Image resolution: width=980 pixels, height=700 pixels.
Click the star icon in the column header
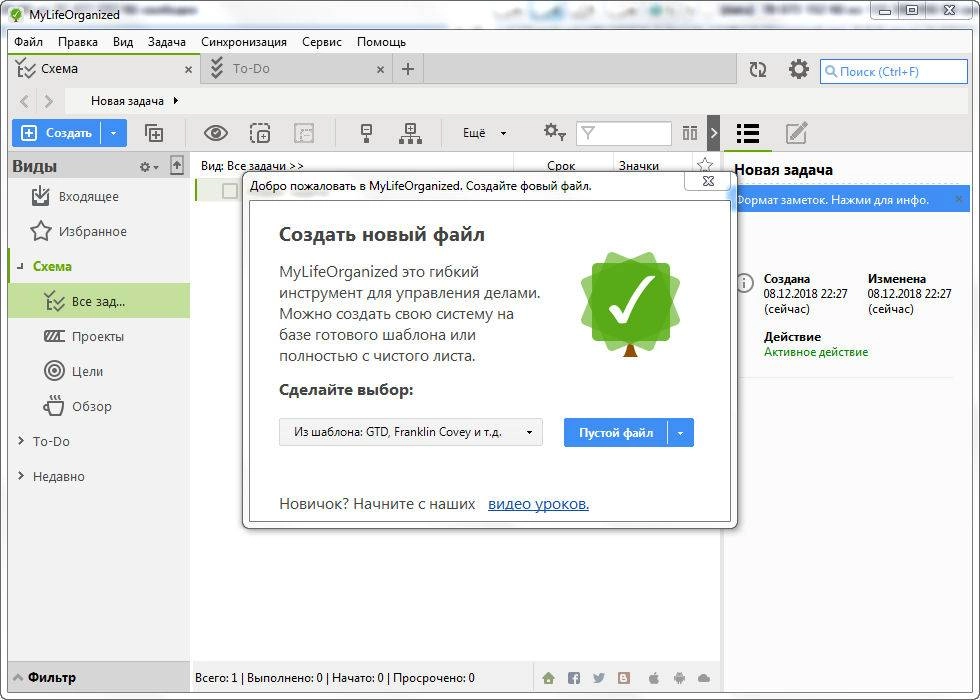pyautogui.click(x=705, y=166)
